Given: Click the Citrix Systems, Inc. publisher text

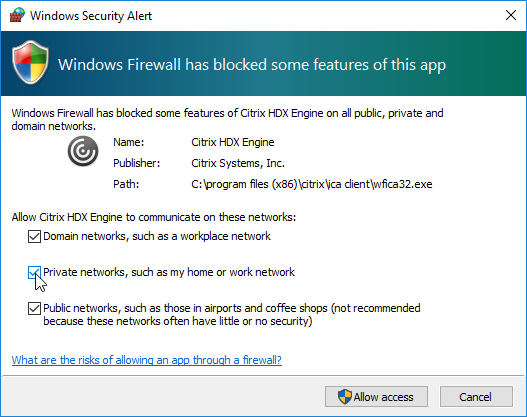Looking at the screenshot, I should [x=238, y=163].
